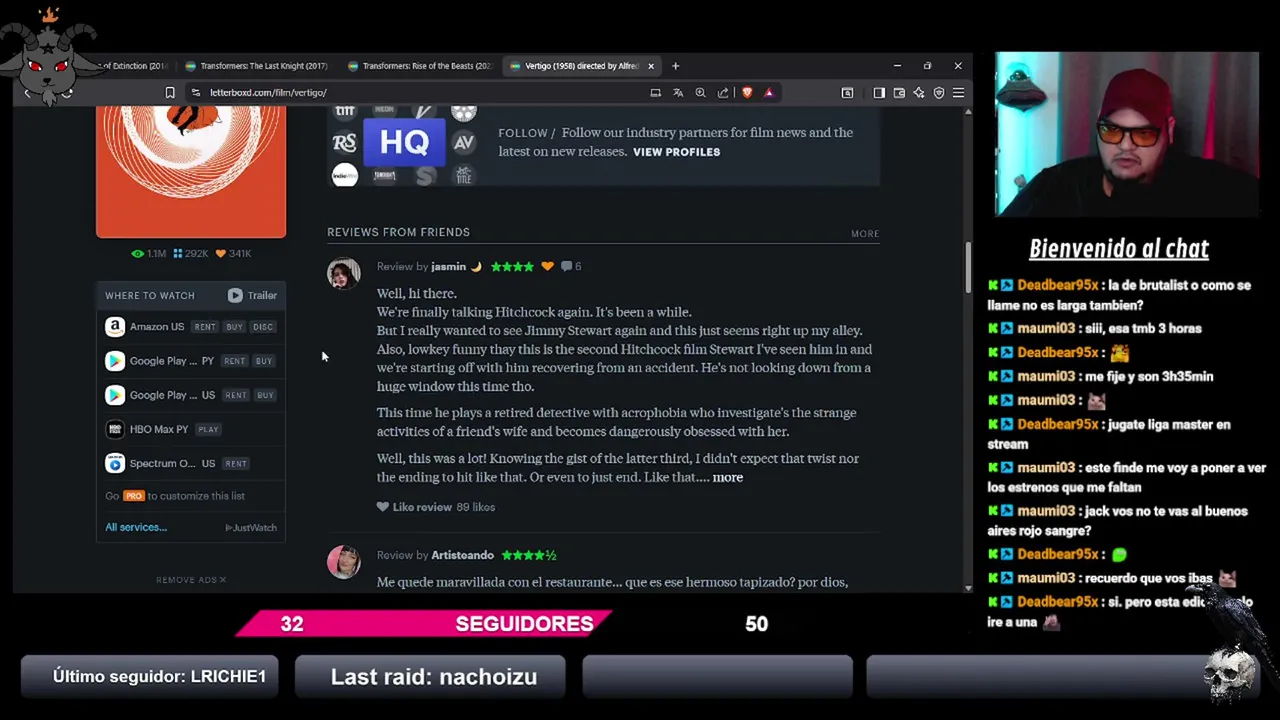Image resolution: width=1280 pixels, height=720 pixels.
Task: Click the cast screen icon in address bar
Action: click(x=656, y=93)
